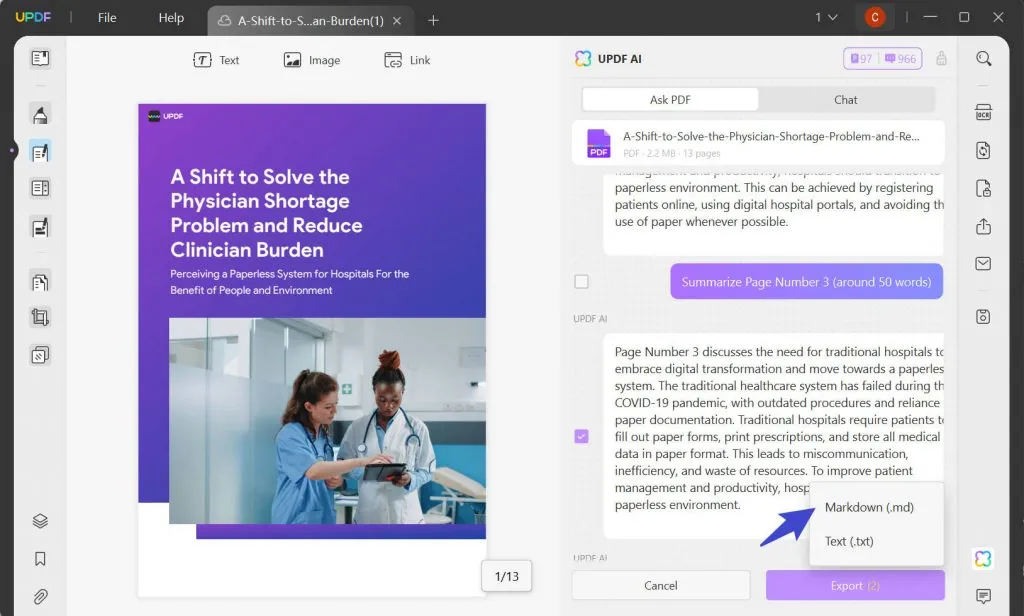Open the Reader mode icon in left sidebar

40,59
